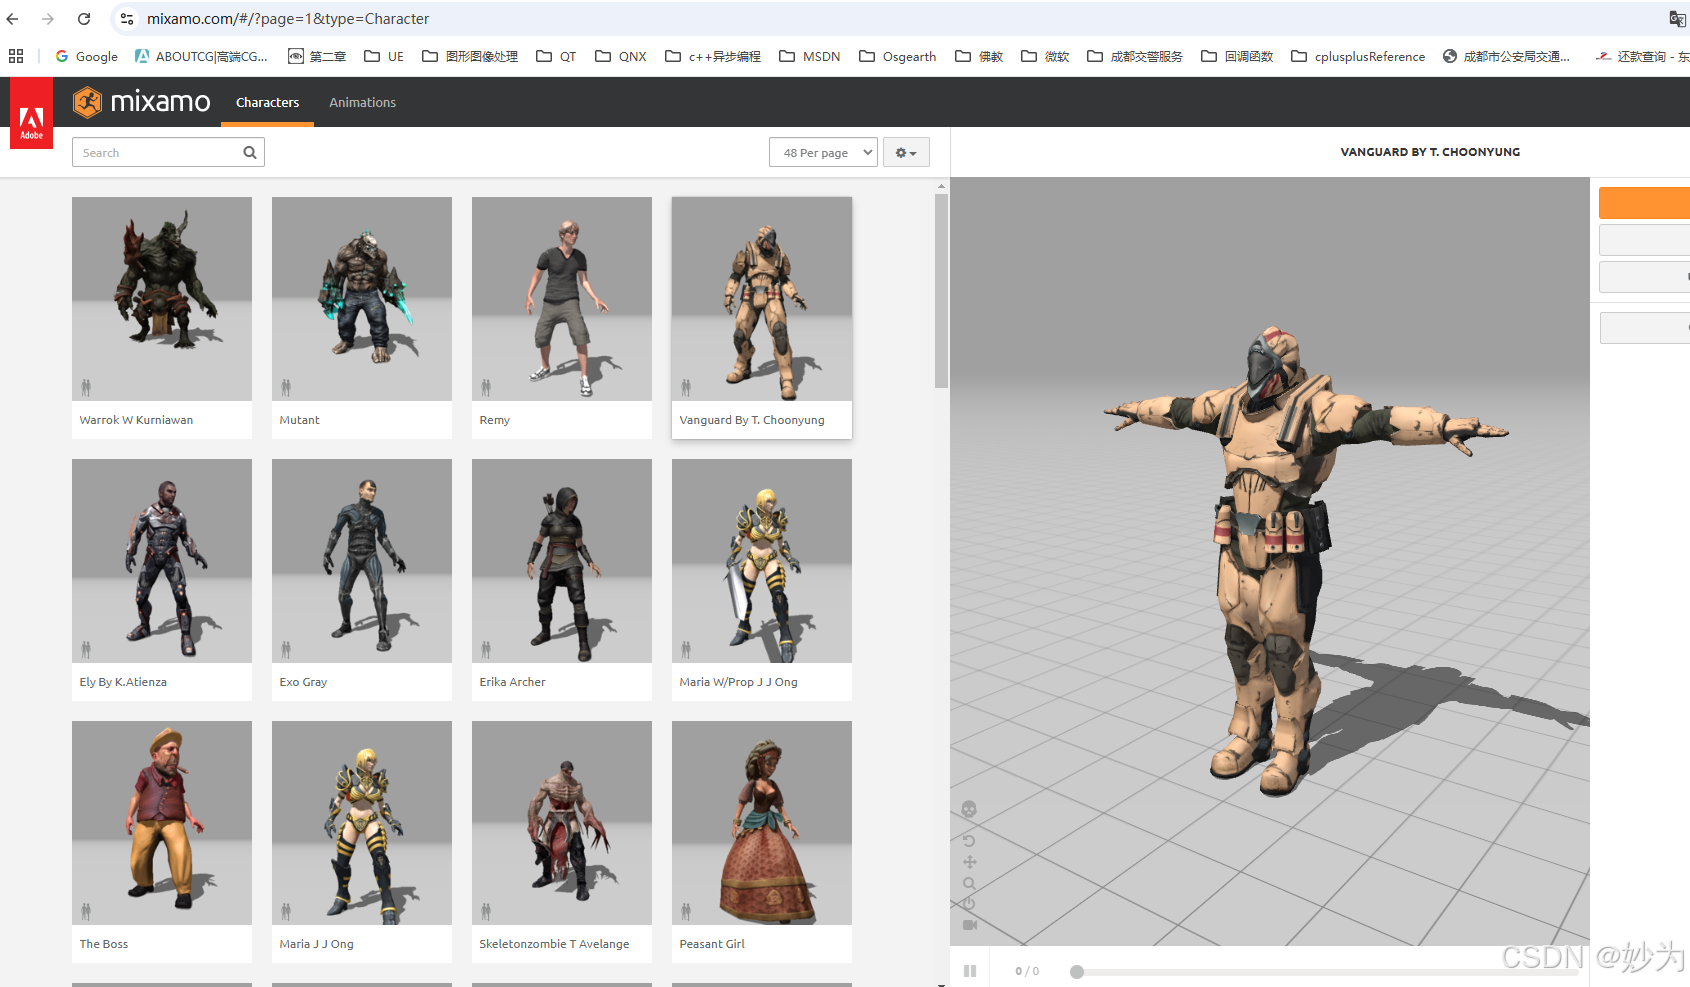Image resolution: width=1690 pixels, height=987 pixels.
Task: Toggle skeleton view skull icon in viewer
Action: tap(968, 809)
